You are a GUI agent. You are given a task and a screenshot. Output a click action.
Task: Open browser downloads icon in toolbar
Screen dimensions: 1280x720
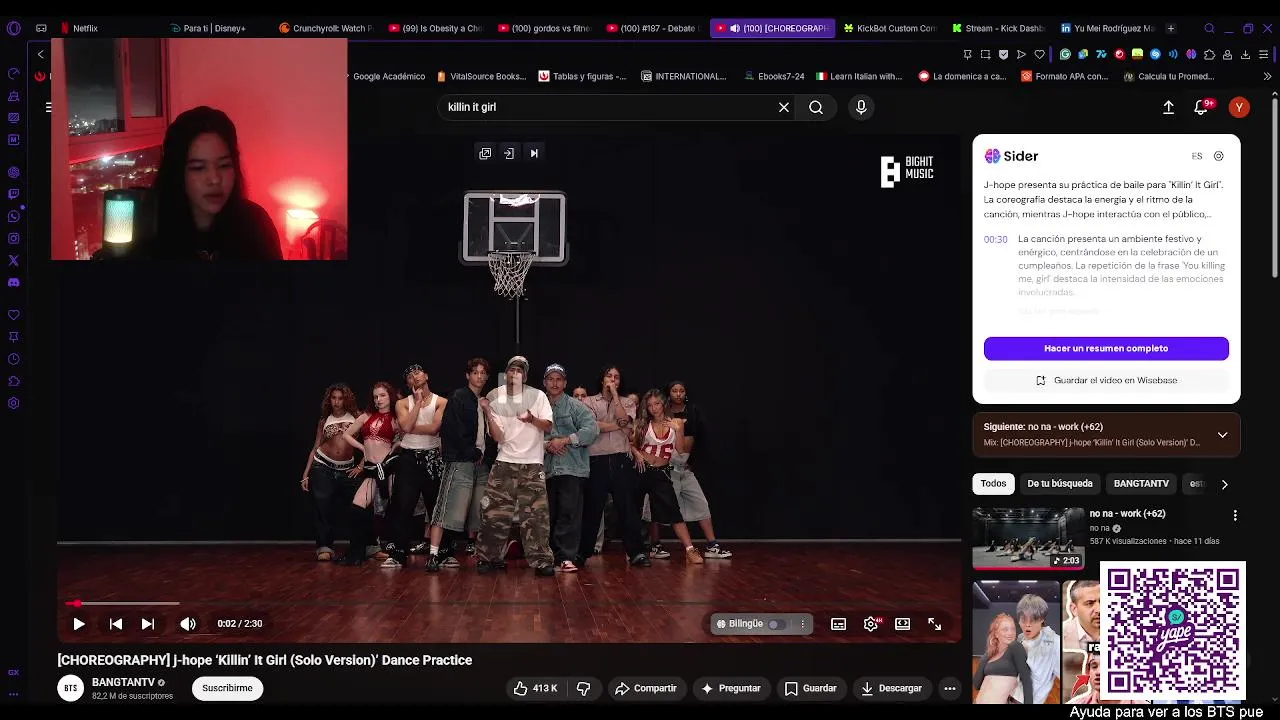coord(1245,54)
